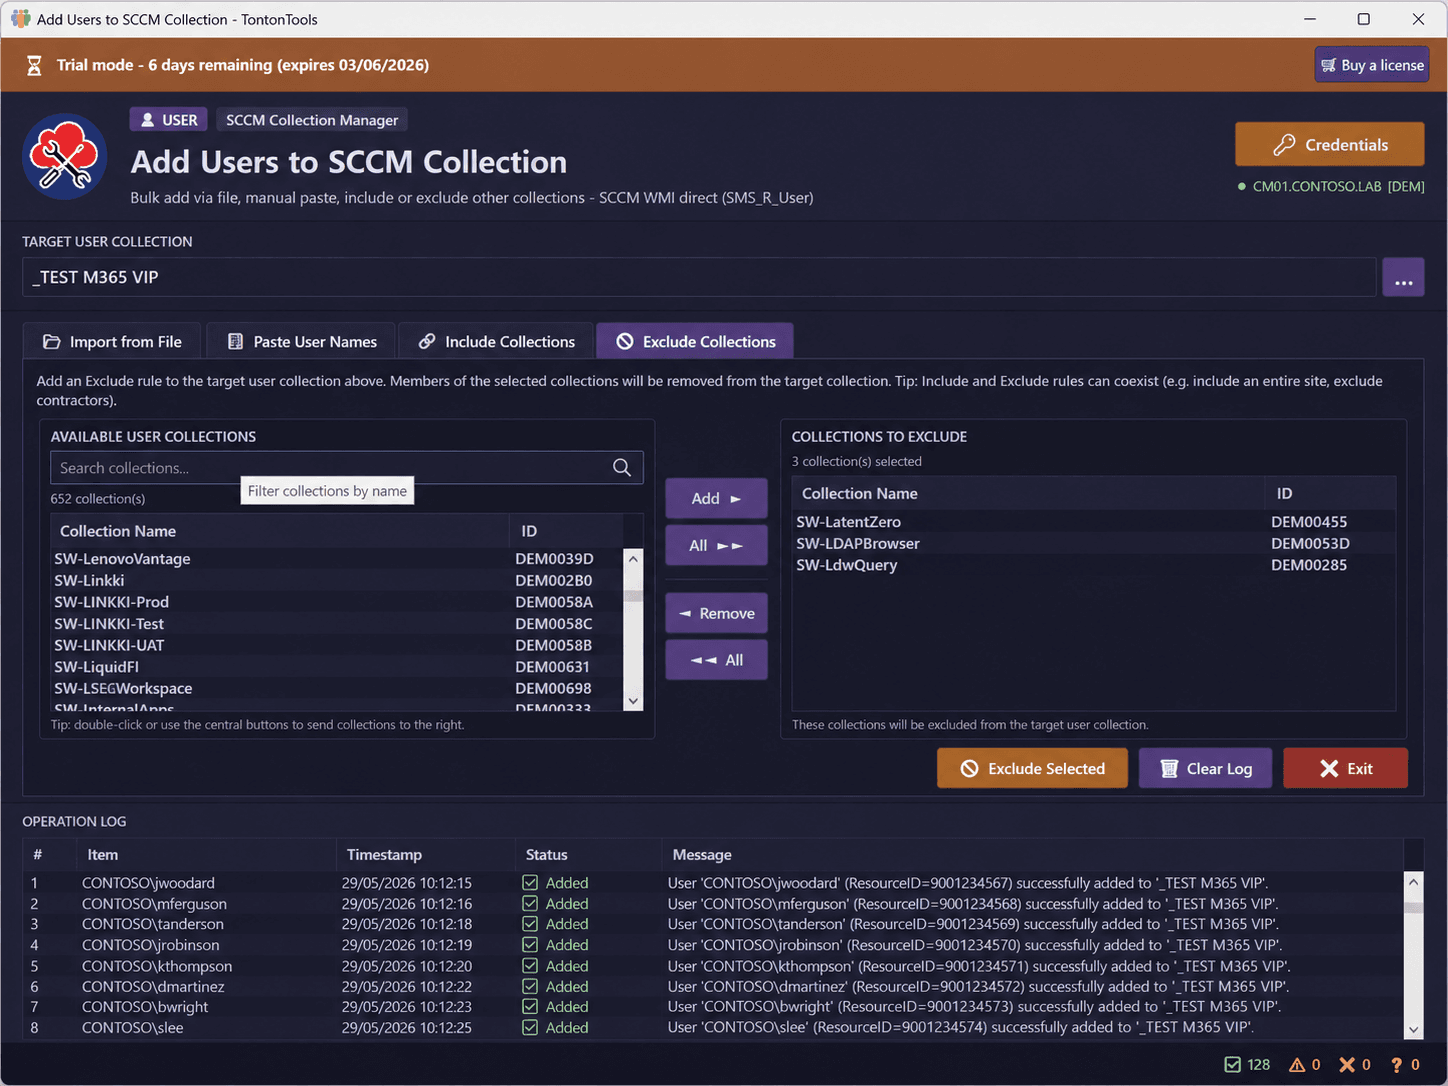Click timestamp 29/05/2026 10:12:25

pyautogui.click(x=407, y=1028)
